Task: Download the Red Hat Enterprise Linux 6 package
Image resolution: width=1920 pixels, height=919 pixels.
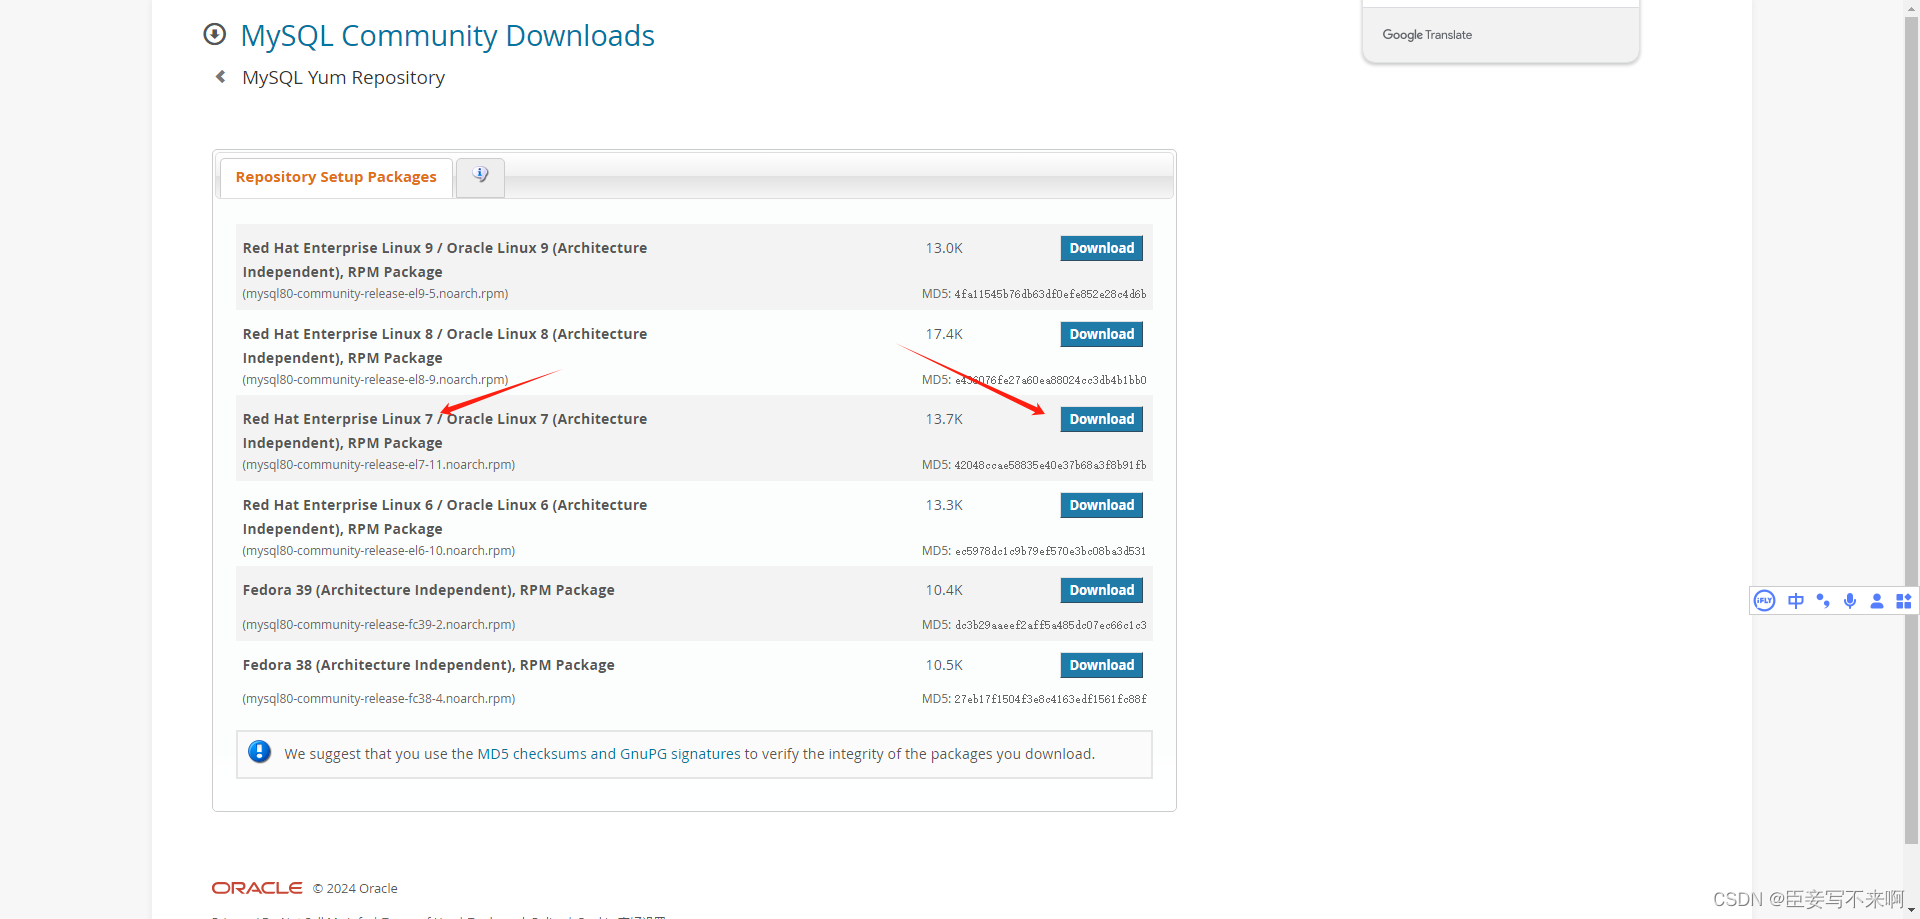Action: [1101, 505]
